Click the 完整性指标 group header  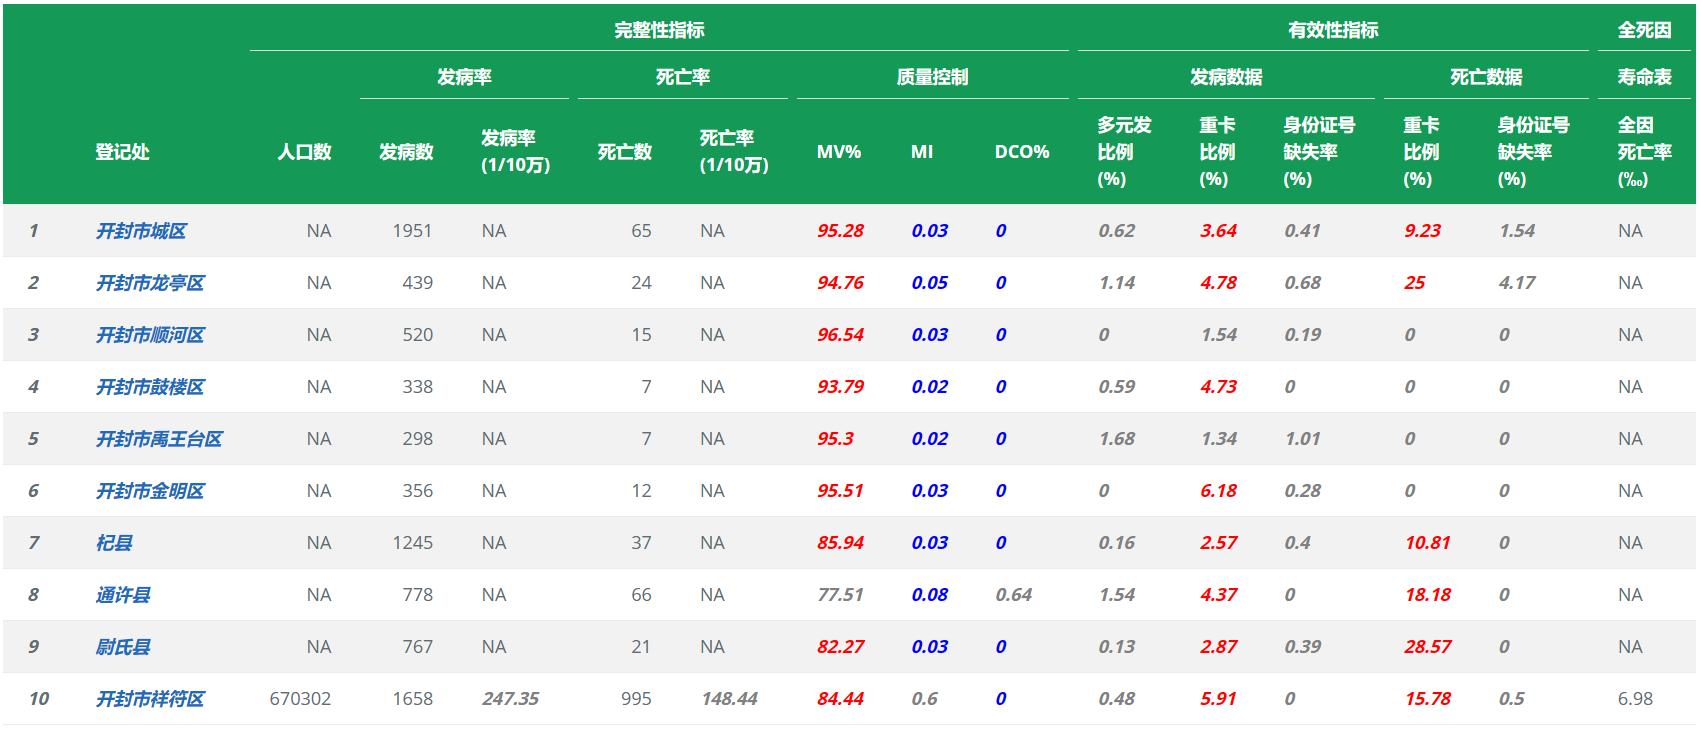[x=659, y=30]
